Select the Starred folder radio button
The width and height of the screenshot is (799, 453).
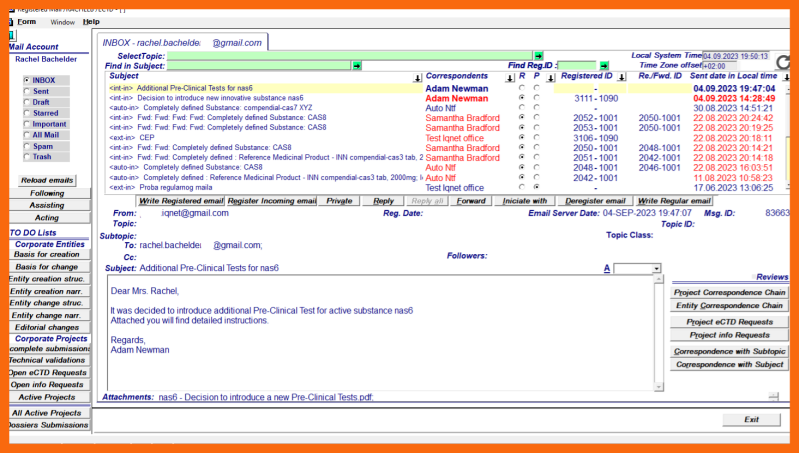pyautogui.click(x=26, y=113)
